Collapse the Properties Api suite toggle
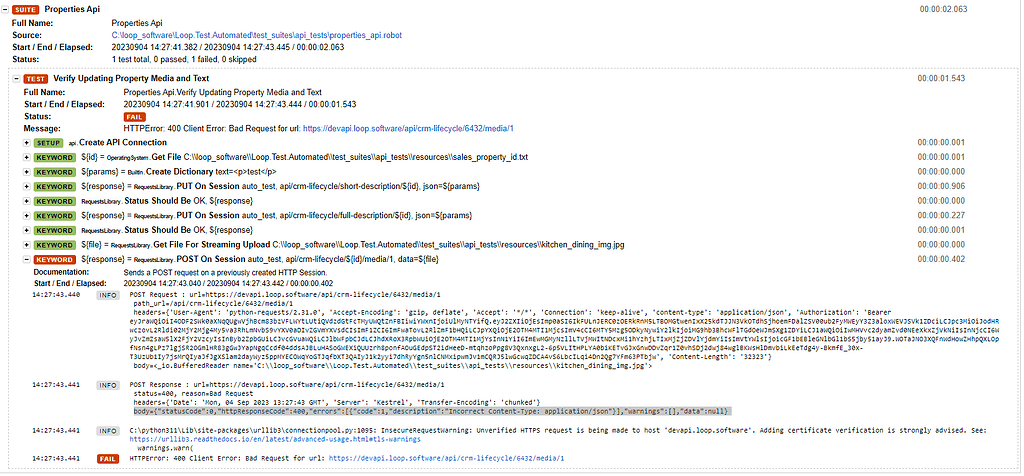This screenshot has height=476, width=1024. click(x=5, y=9)
